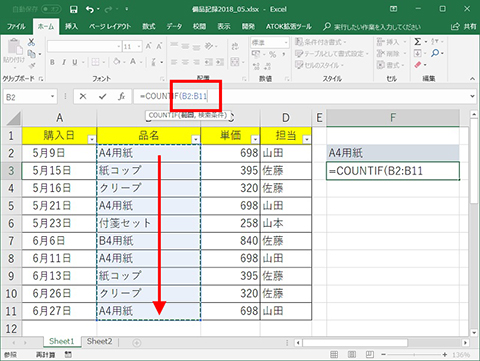The height and width of the screenshot is (361, 480).
Task: Click the zoom slider
Action: click(x=414, y=354)
